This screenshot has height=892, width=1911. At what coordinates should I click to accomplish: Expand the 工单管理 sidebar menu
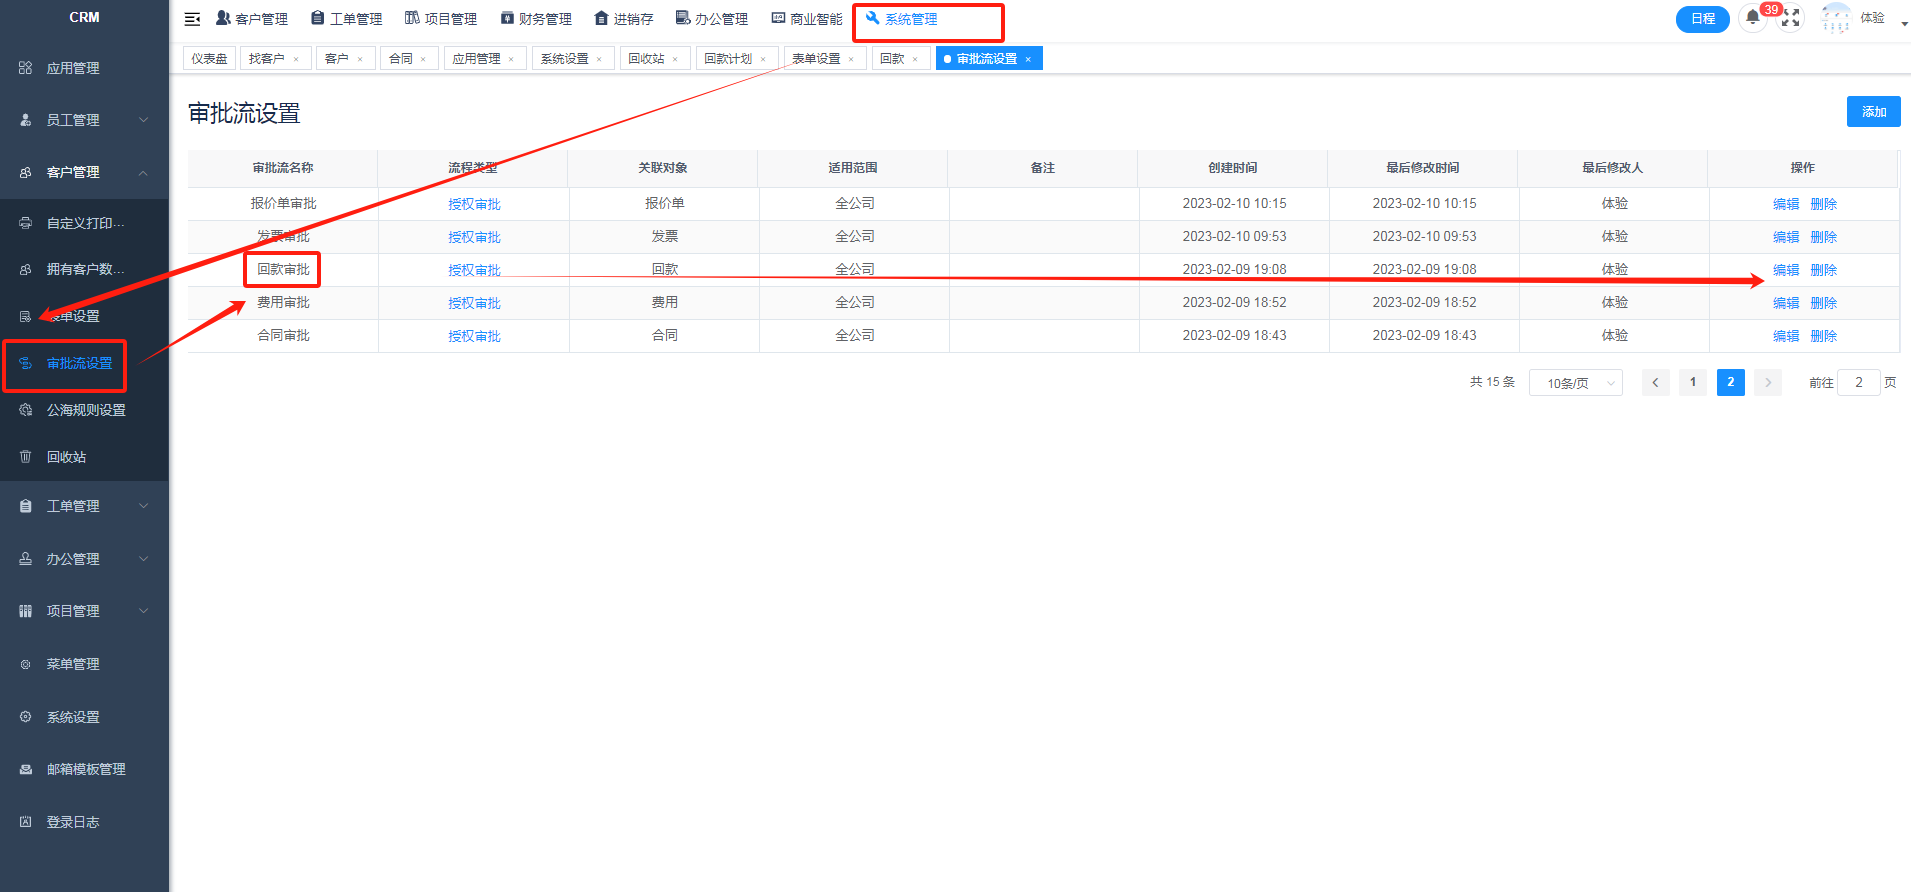(x=84, y=506)
